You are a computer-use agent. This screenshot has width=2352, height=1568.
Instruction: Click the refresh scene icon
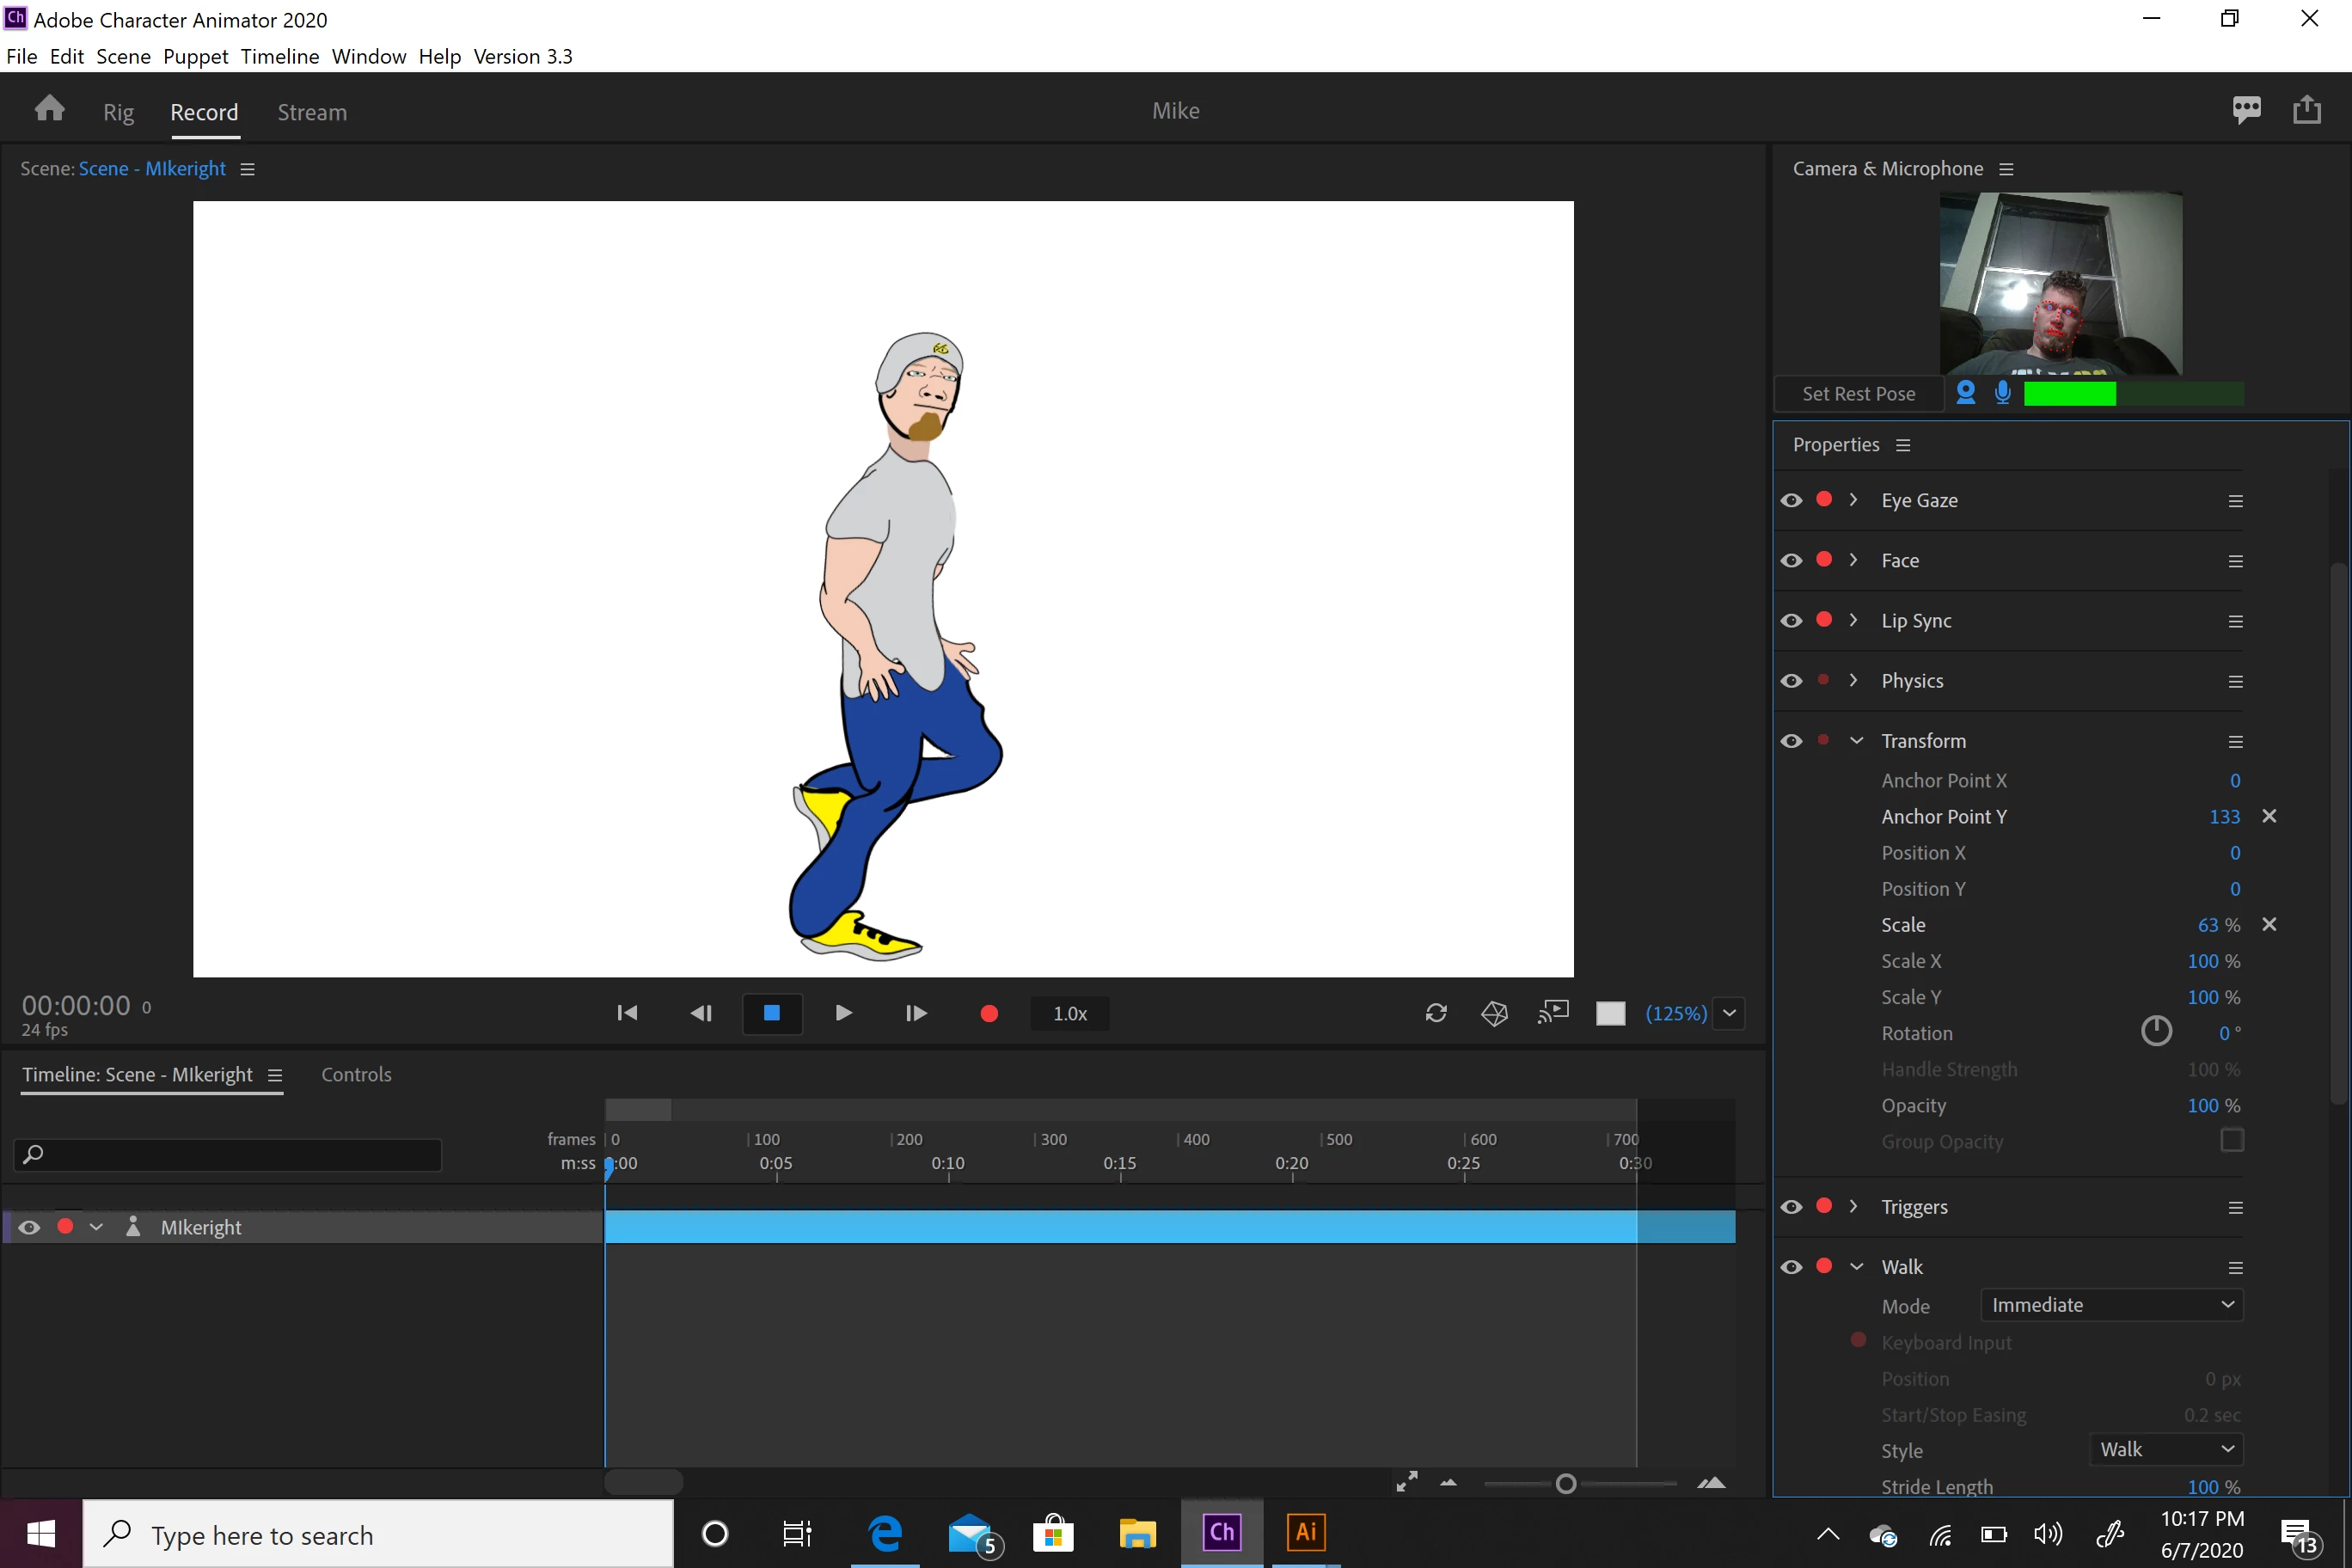(1436, 1014)
